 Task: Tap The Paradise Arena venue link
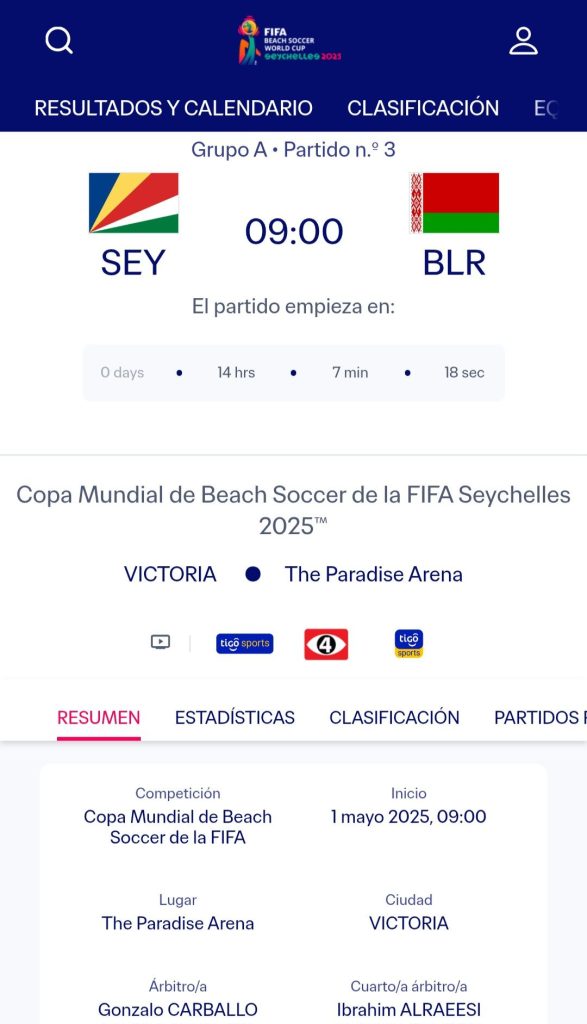[x=373, y=574]
